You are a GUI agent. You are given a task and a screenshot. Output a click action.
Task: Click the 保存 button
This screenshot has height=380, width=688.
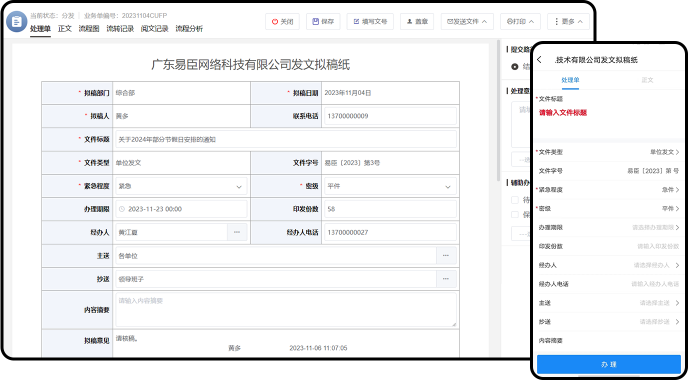tap(323, 22)
